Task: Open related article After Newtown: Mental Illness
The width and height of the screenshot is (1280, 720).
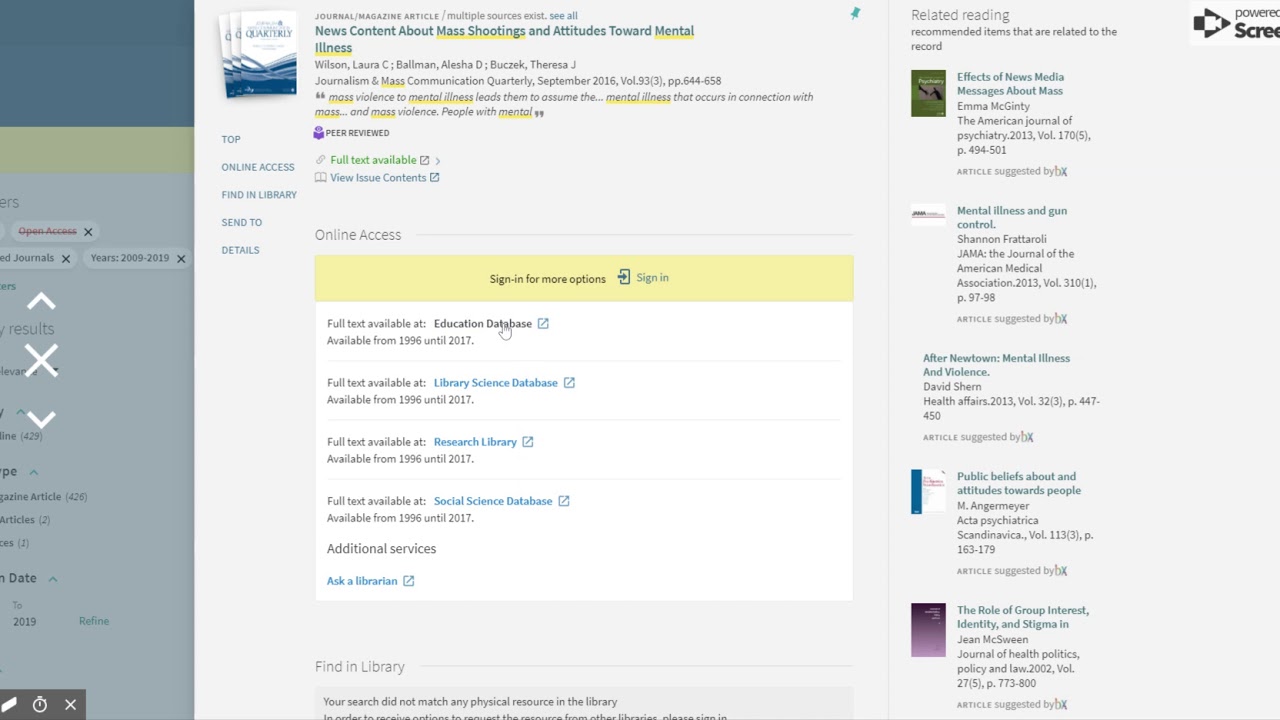Action: pos(996,365)
